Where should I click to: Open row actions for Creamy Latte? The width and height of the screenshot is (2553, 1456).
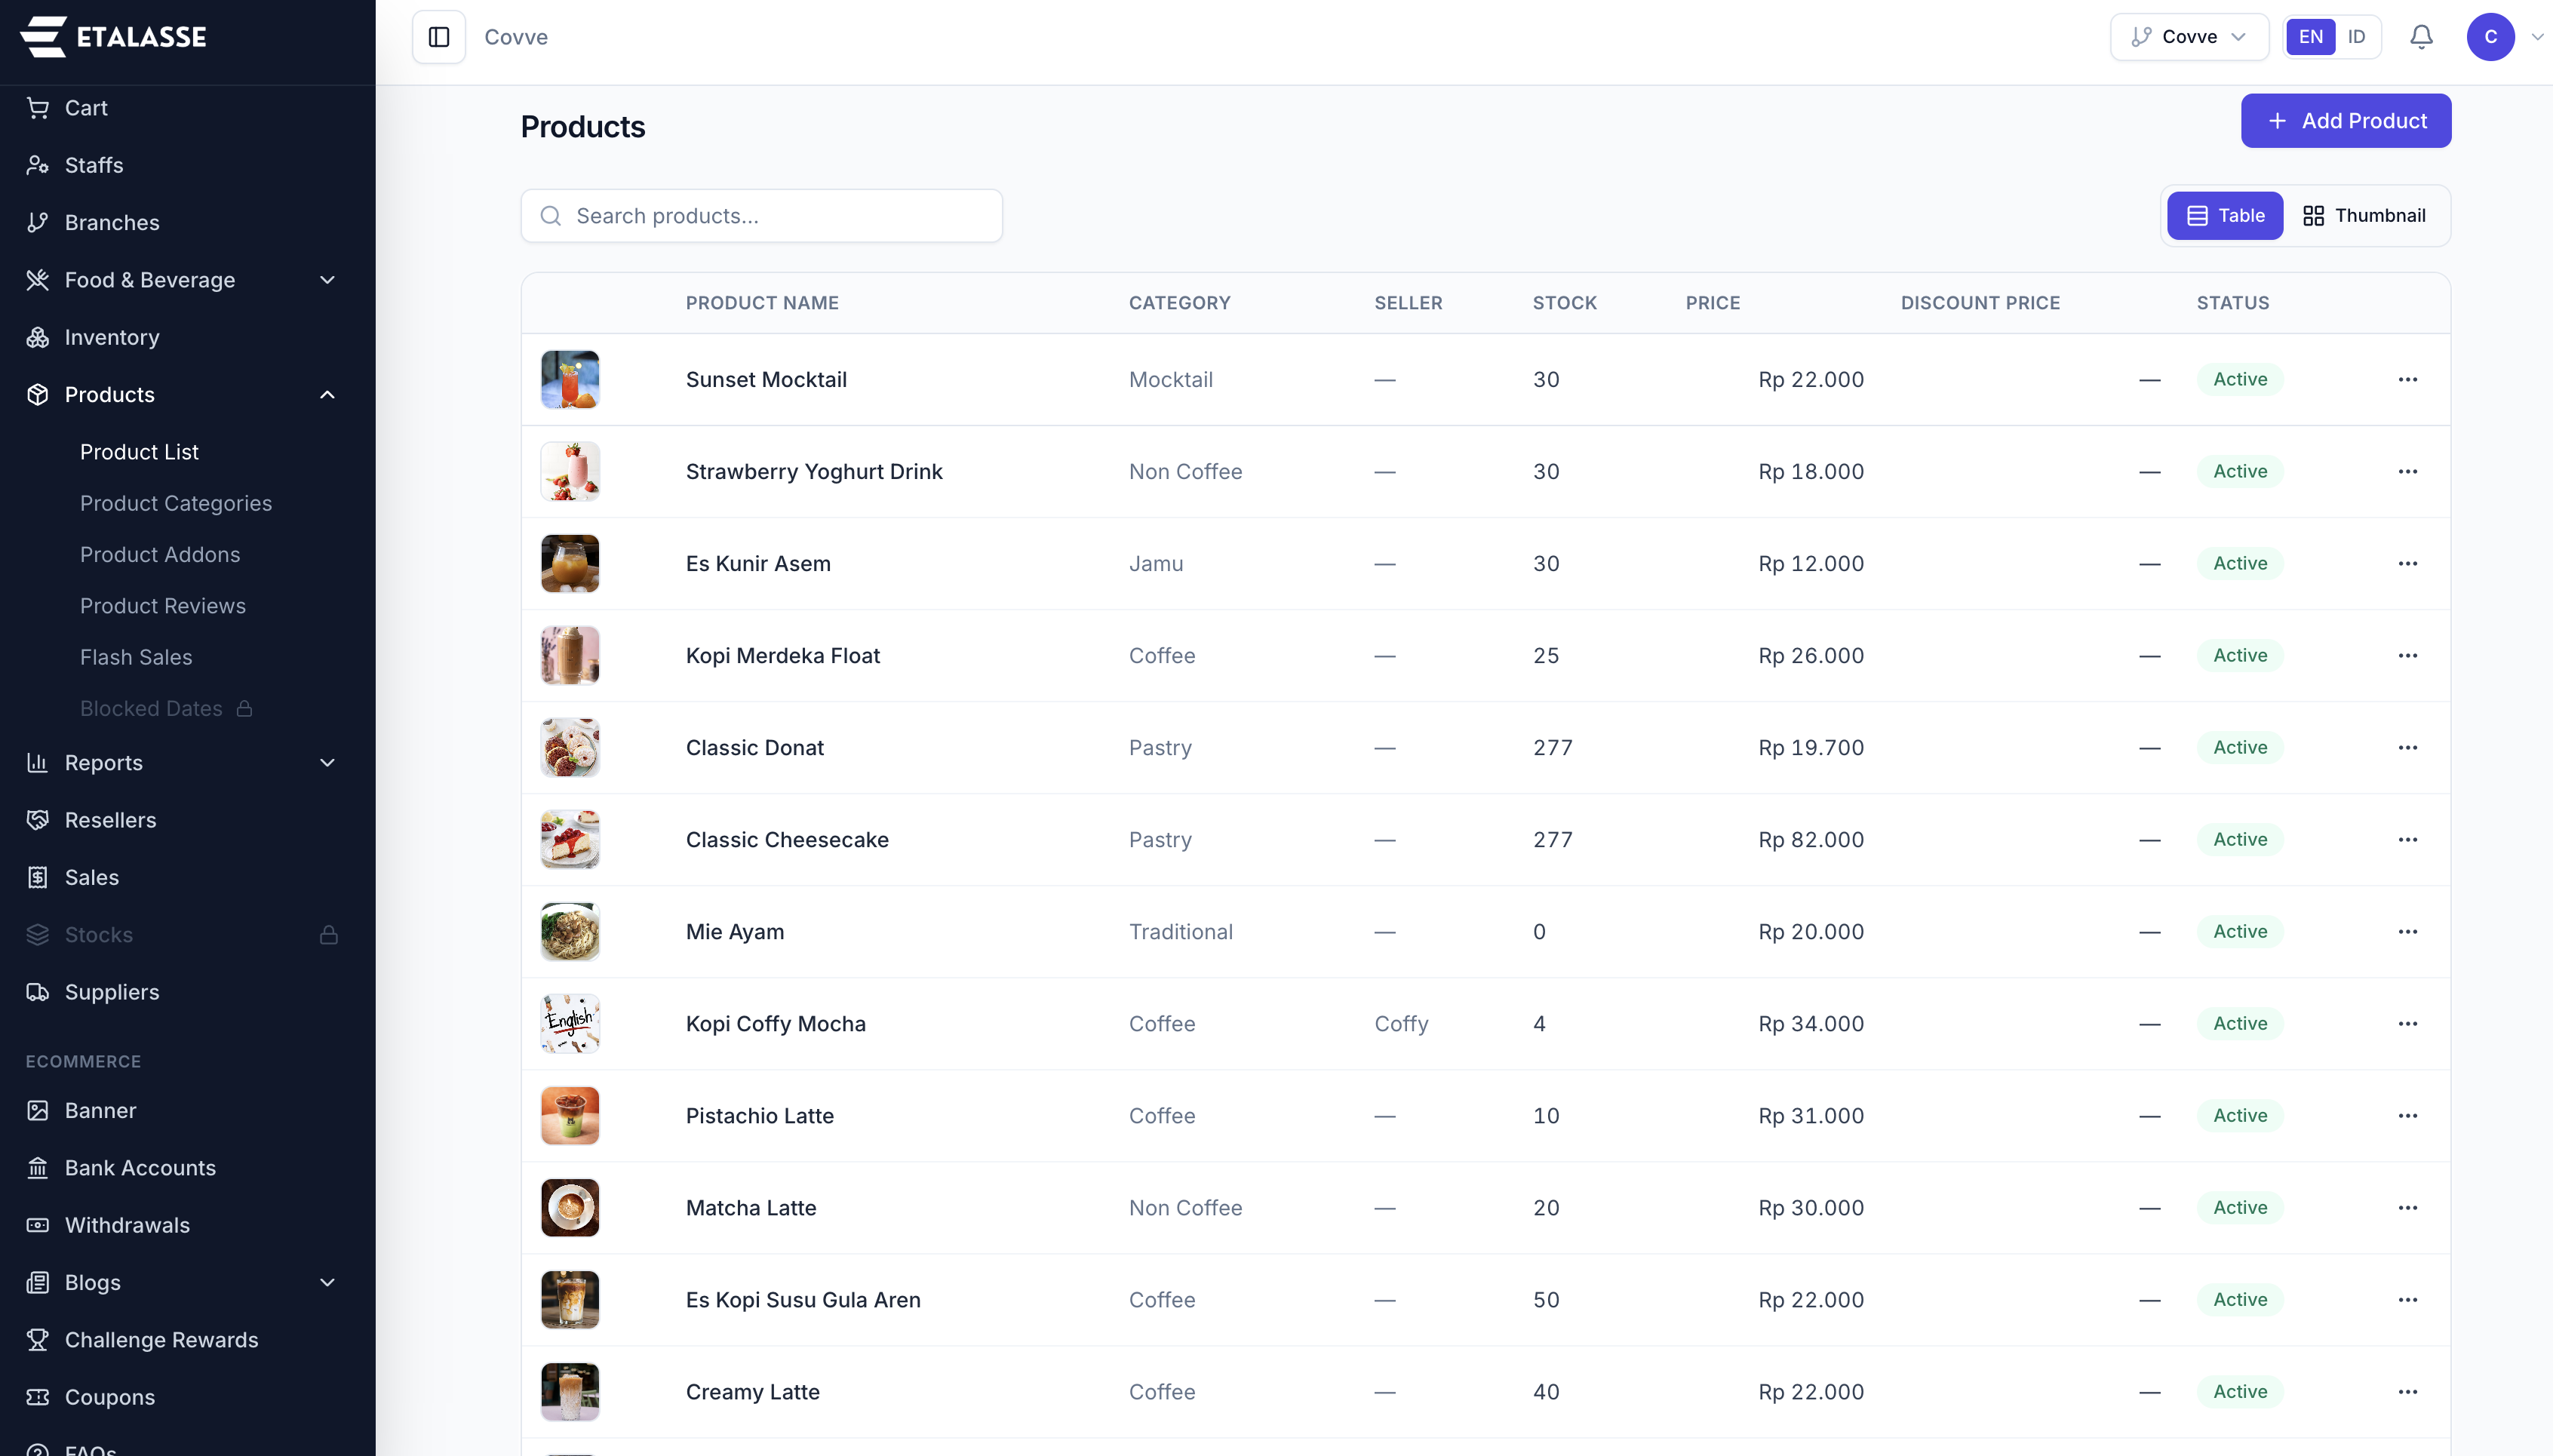point(2407,1391)
